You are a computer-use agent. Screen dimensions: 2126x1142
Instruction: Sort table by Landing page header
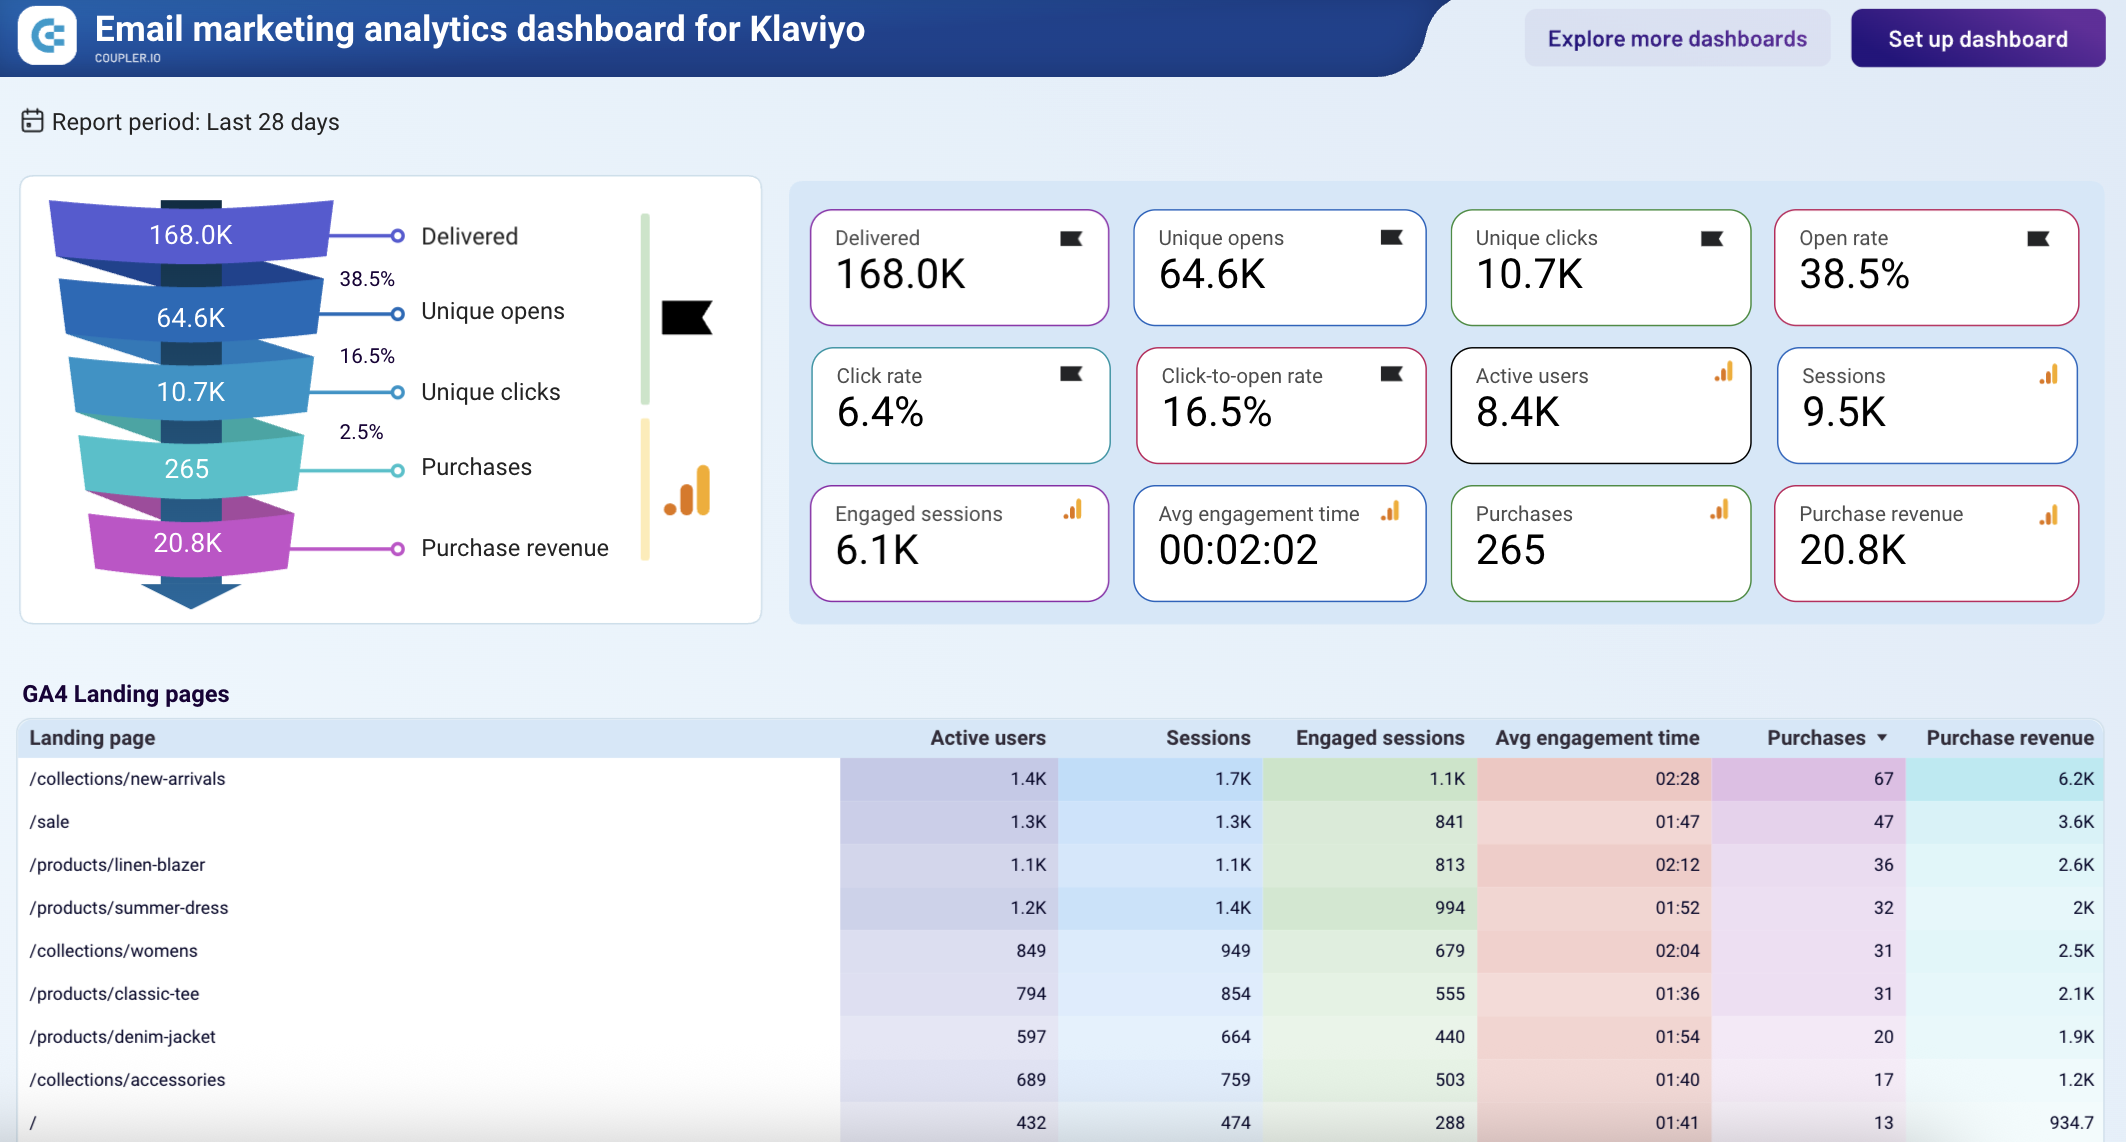click(x=92, y=738)
